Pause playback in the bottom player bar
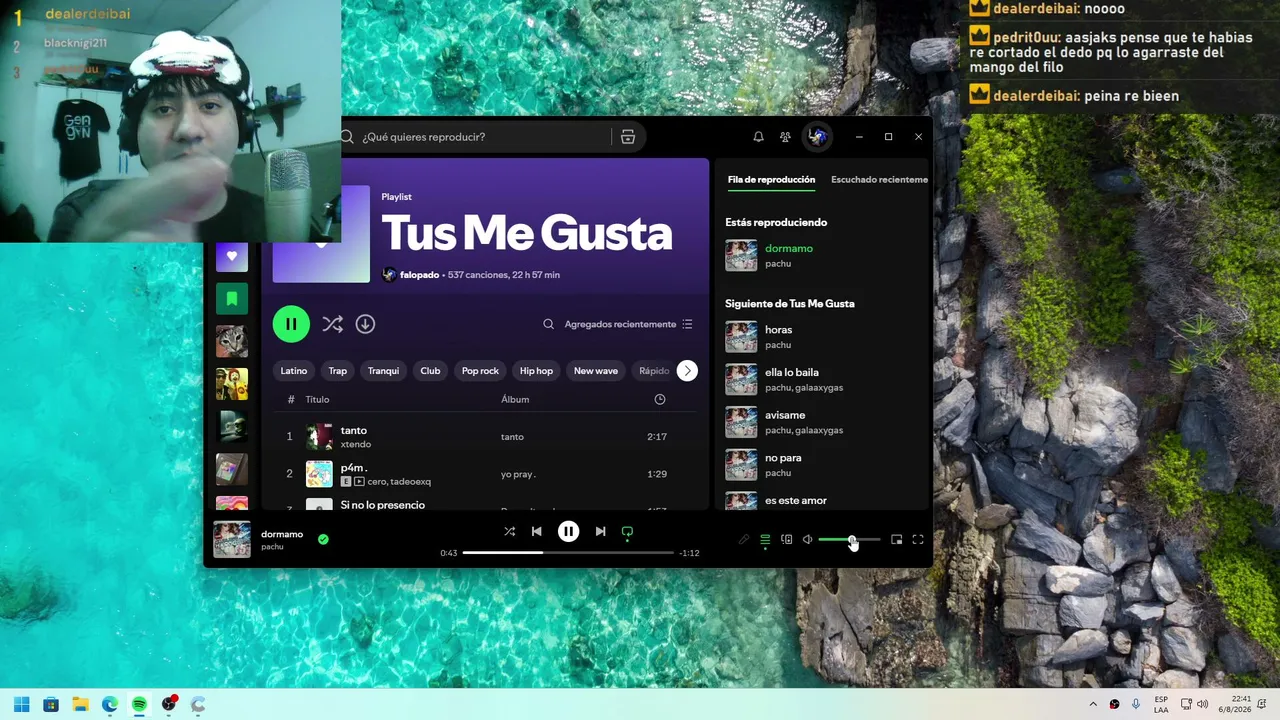Viewport: 1280px width, 720px height. (x=568, y=532)
